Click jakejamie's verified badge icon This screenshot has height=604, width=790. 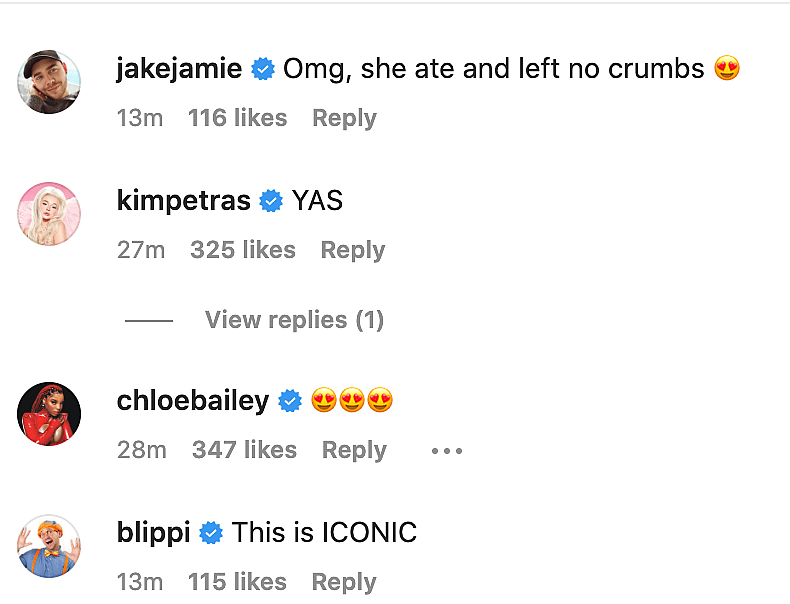pos(263,69)
